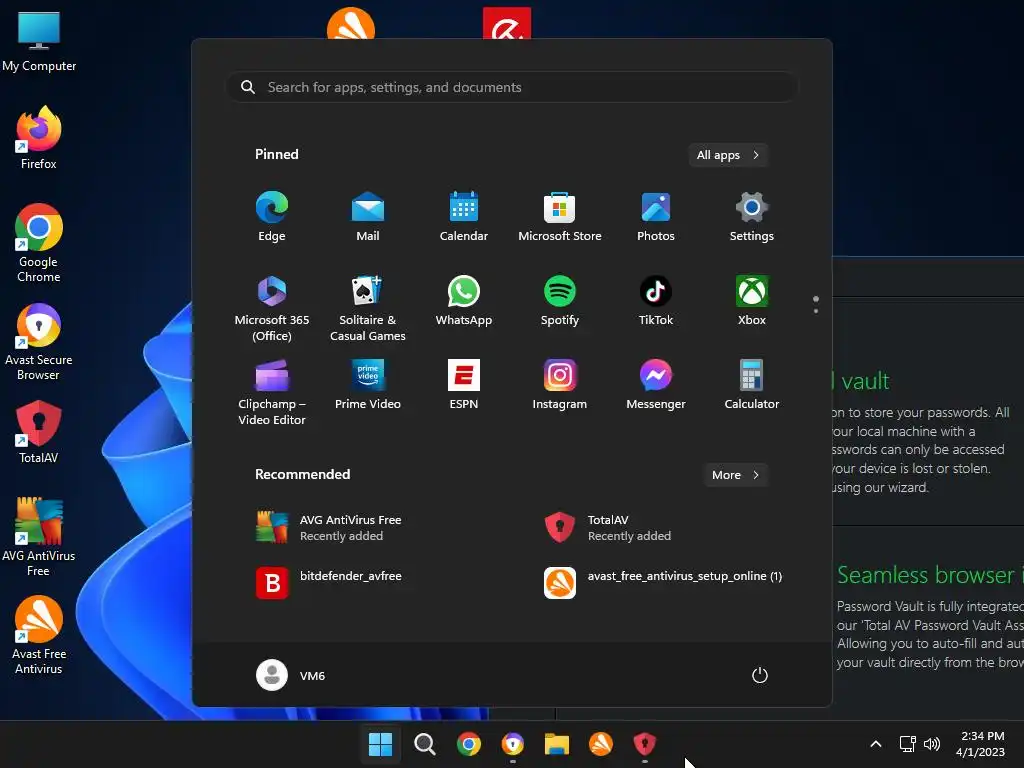Screen dimensions: 1024x768
Task: Open avast_free_antivirus_setup_online (1) file
Action: click(x=664, y=583)
